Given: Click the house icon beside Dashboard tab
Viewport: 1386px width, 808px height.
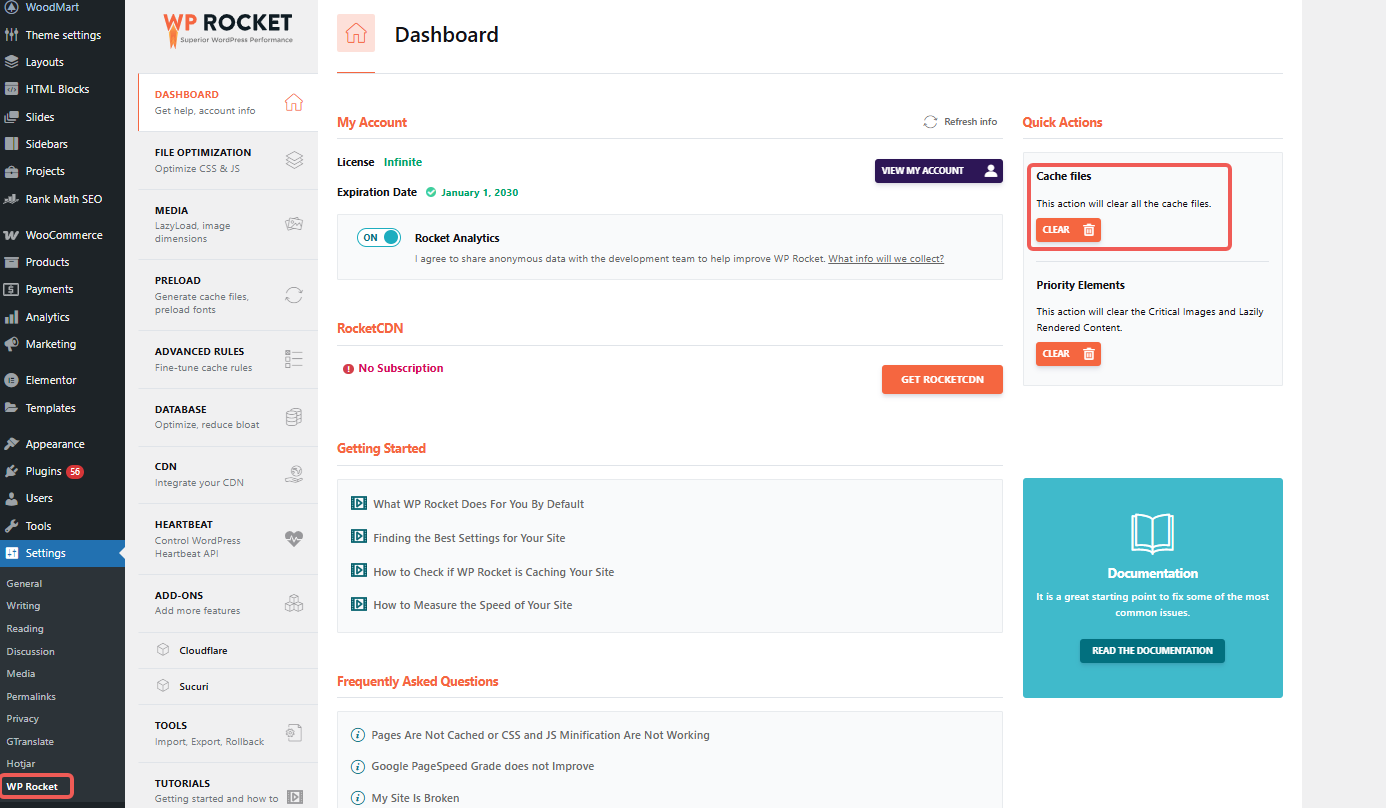Looking at the screenshot, I should tap(294, 102).
